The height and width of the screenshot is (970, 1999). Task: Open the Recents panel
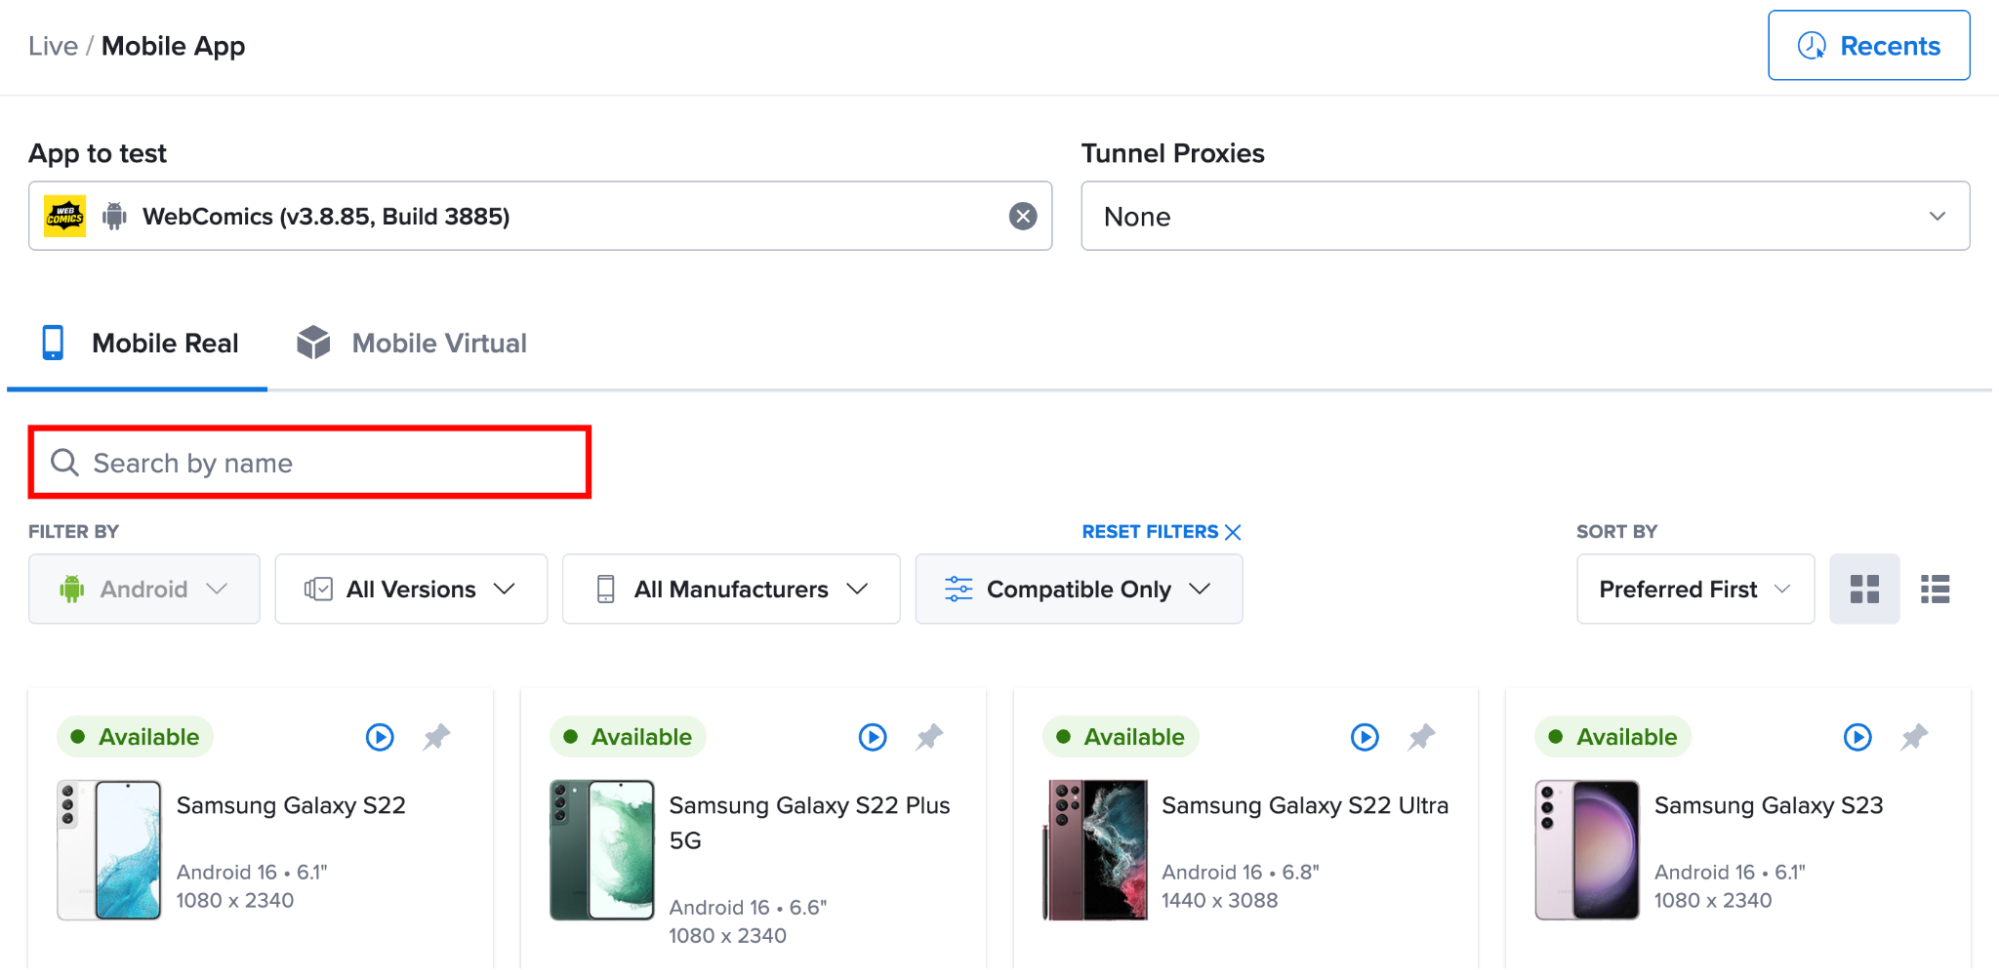[1868, 45]
